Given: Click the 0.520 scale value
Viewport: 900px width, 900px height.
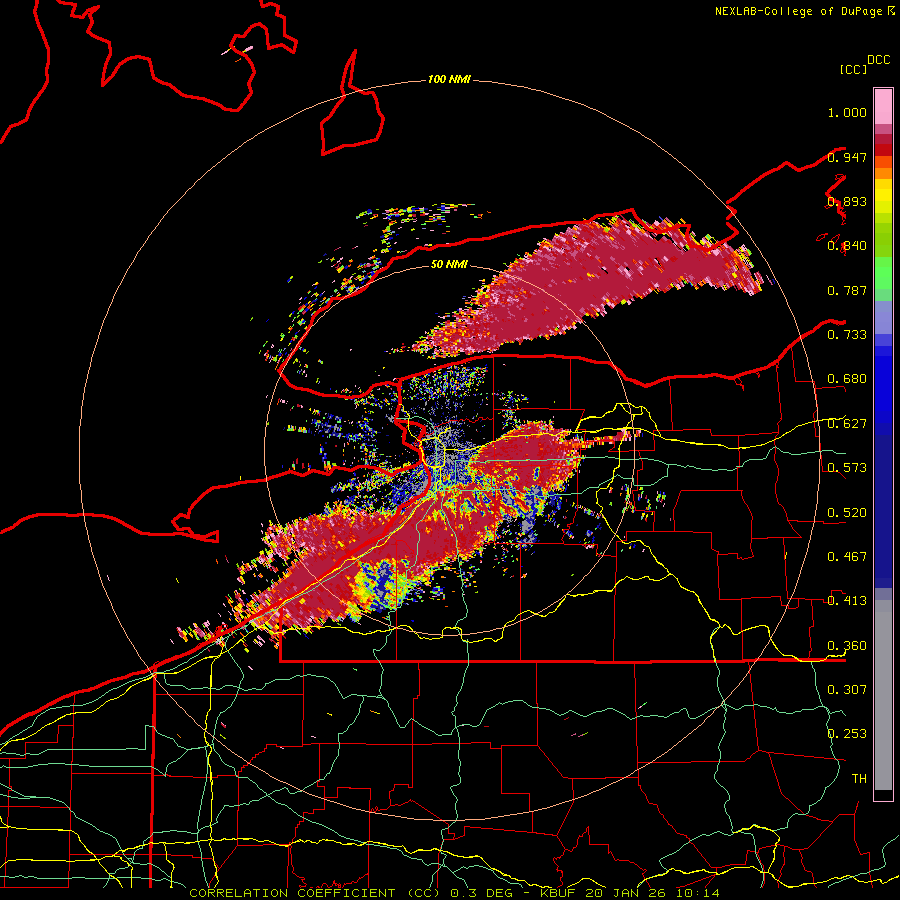Looking at the screenshot, I should pyautogui.click(x=847, y=513).
